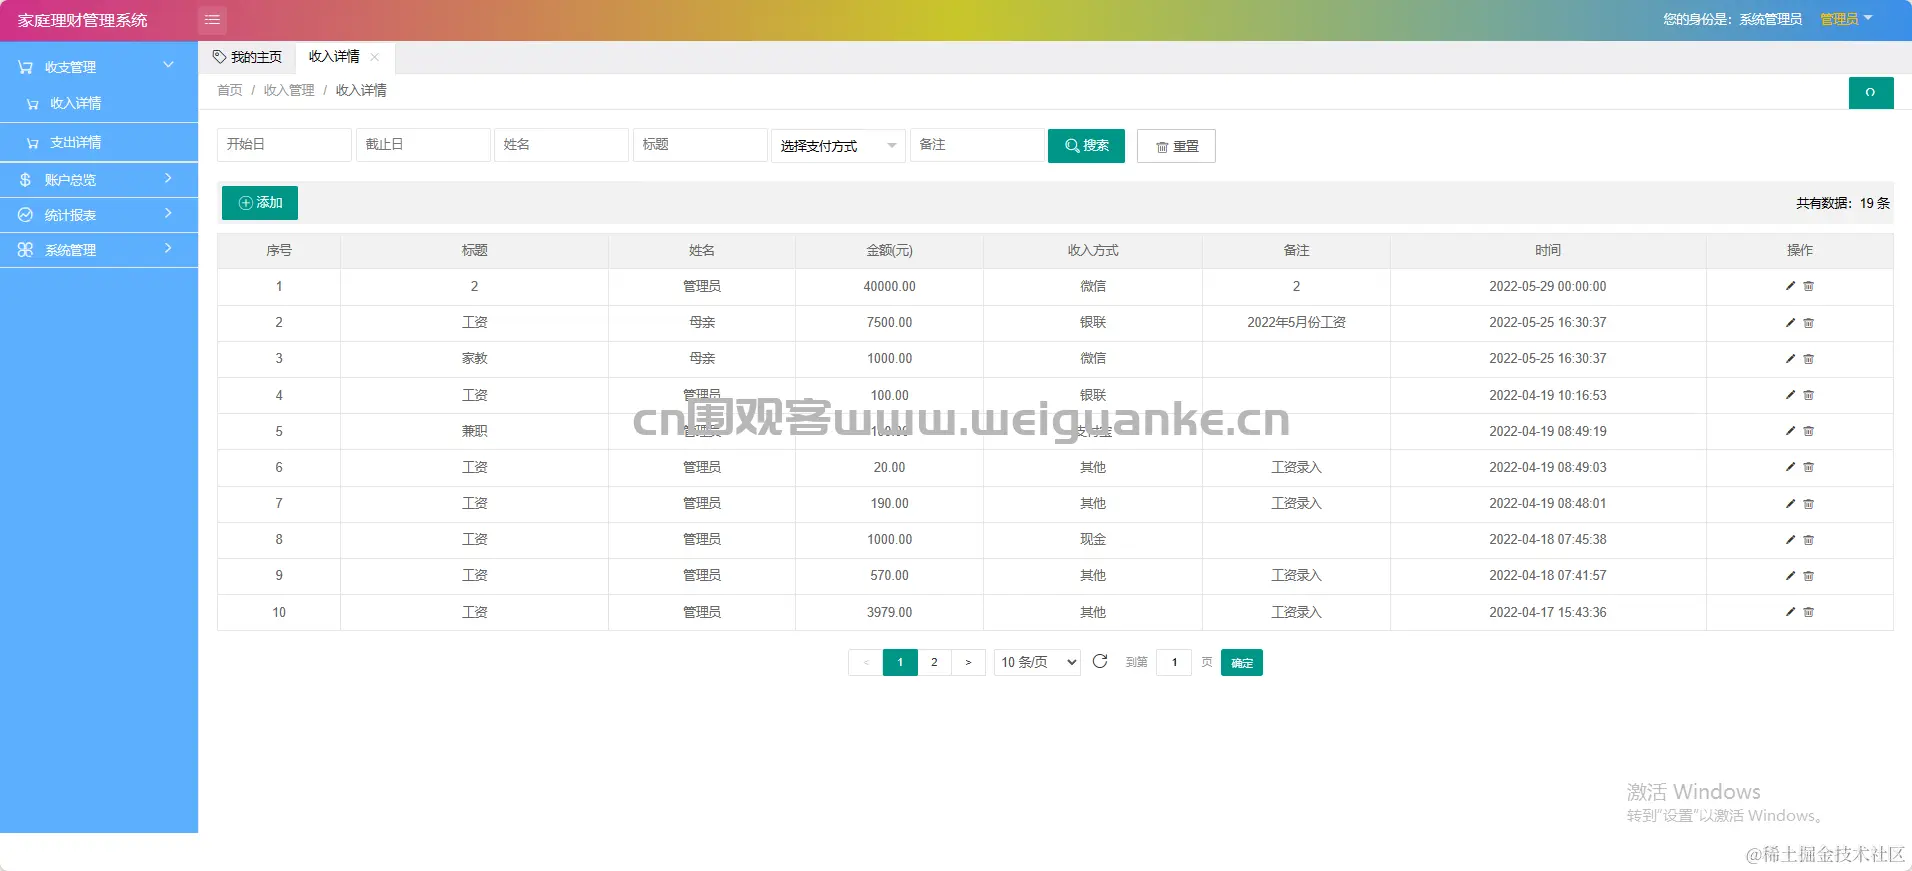The width and height of the screenshot is (1912, 871).
Task: Toggle the sidebar collapse hamburger icon
Action: 212,20
